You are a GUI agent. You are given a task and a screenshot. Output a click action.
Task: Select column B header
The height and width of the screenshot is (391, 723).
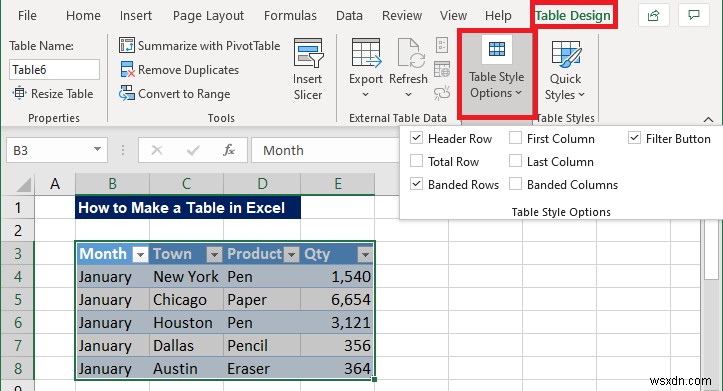[x=112, y=184]
